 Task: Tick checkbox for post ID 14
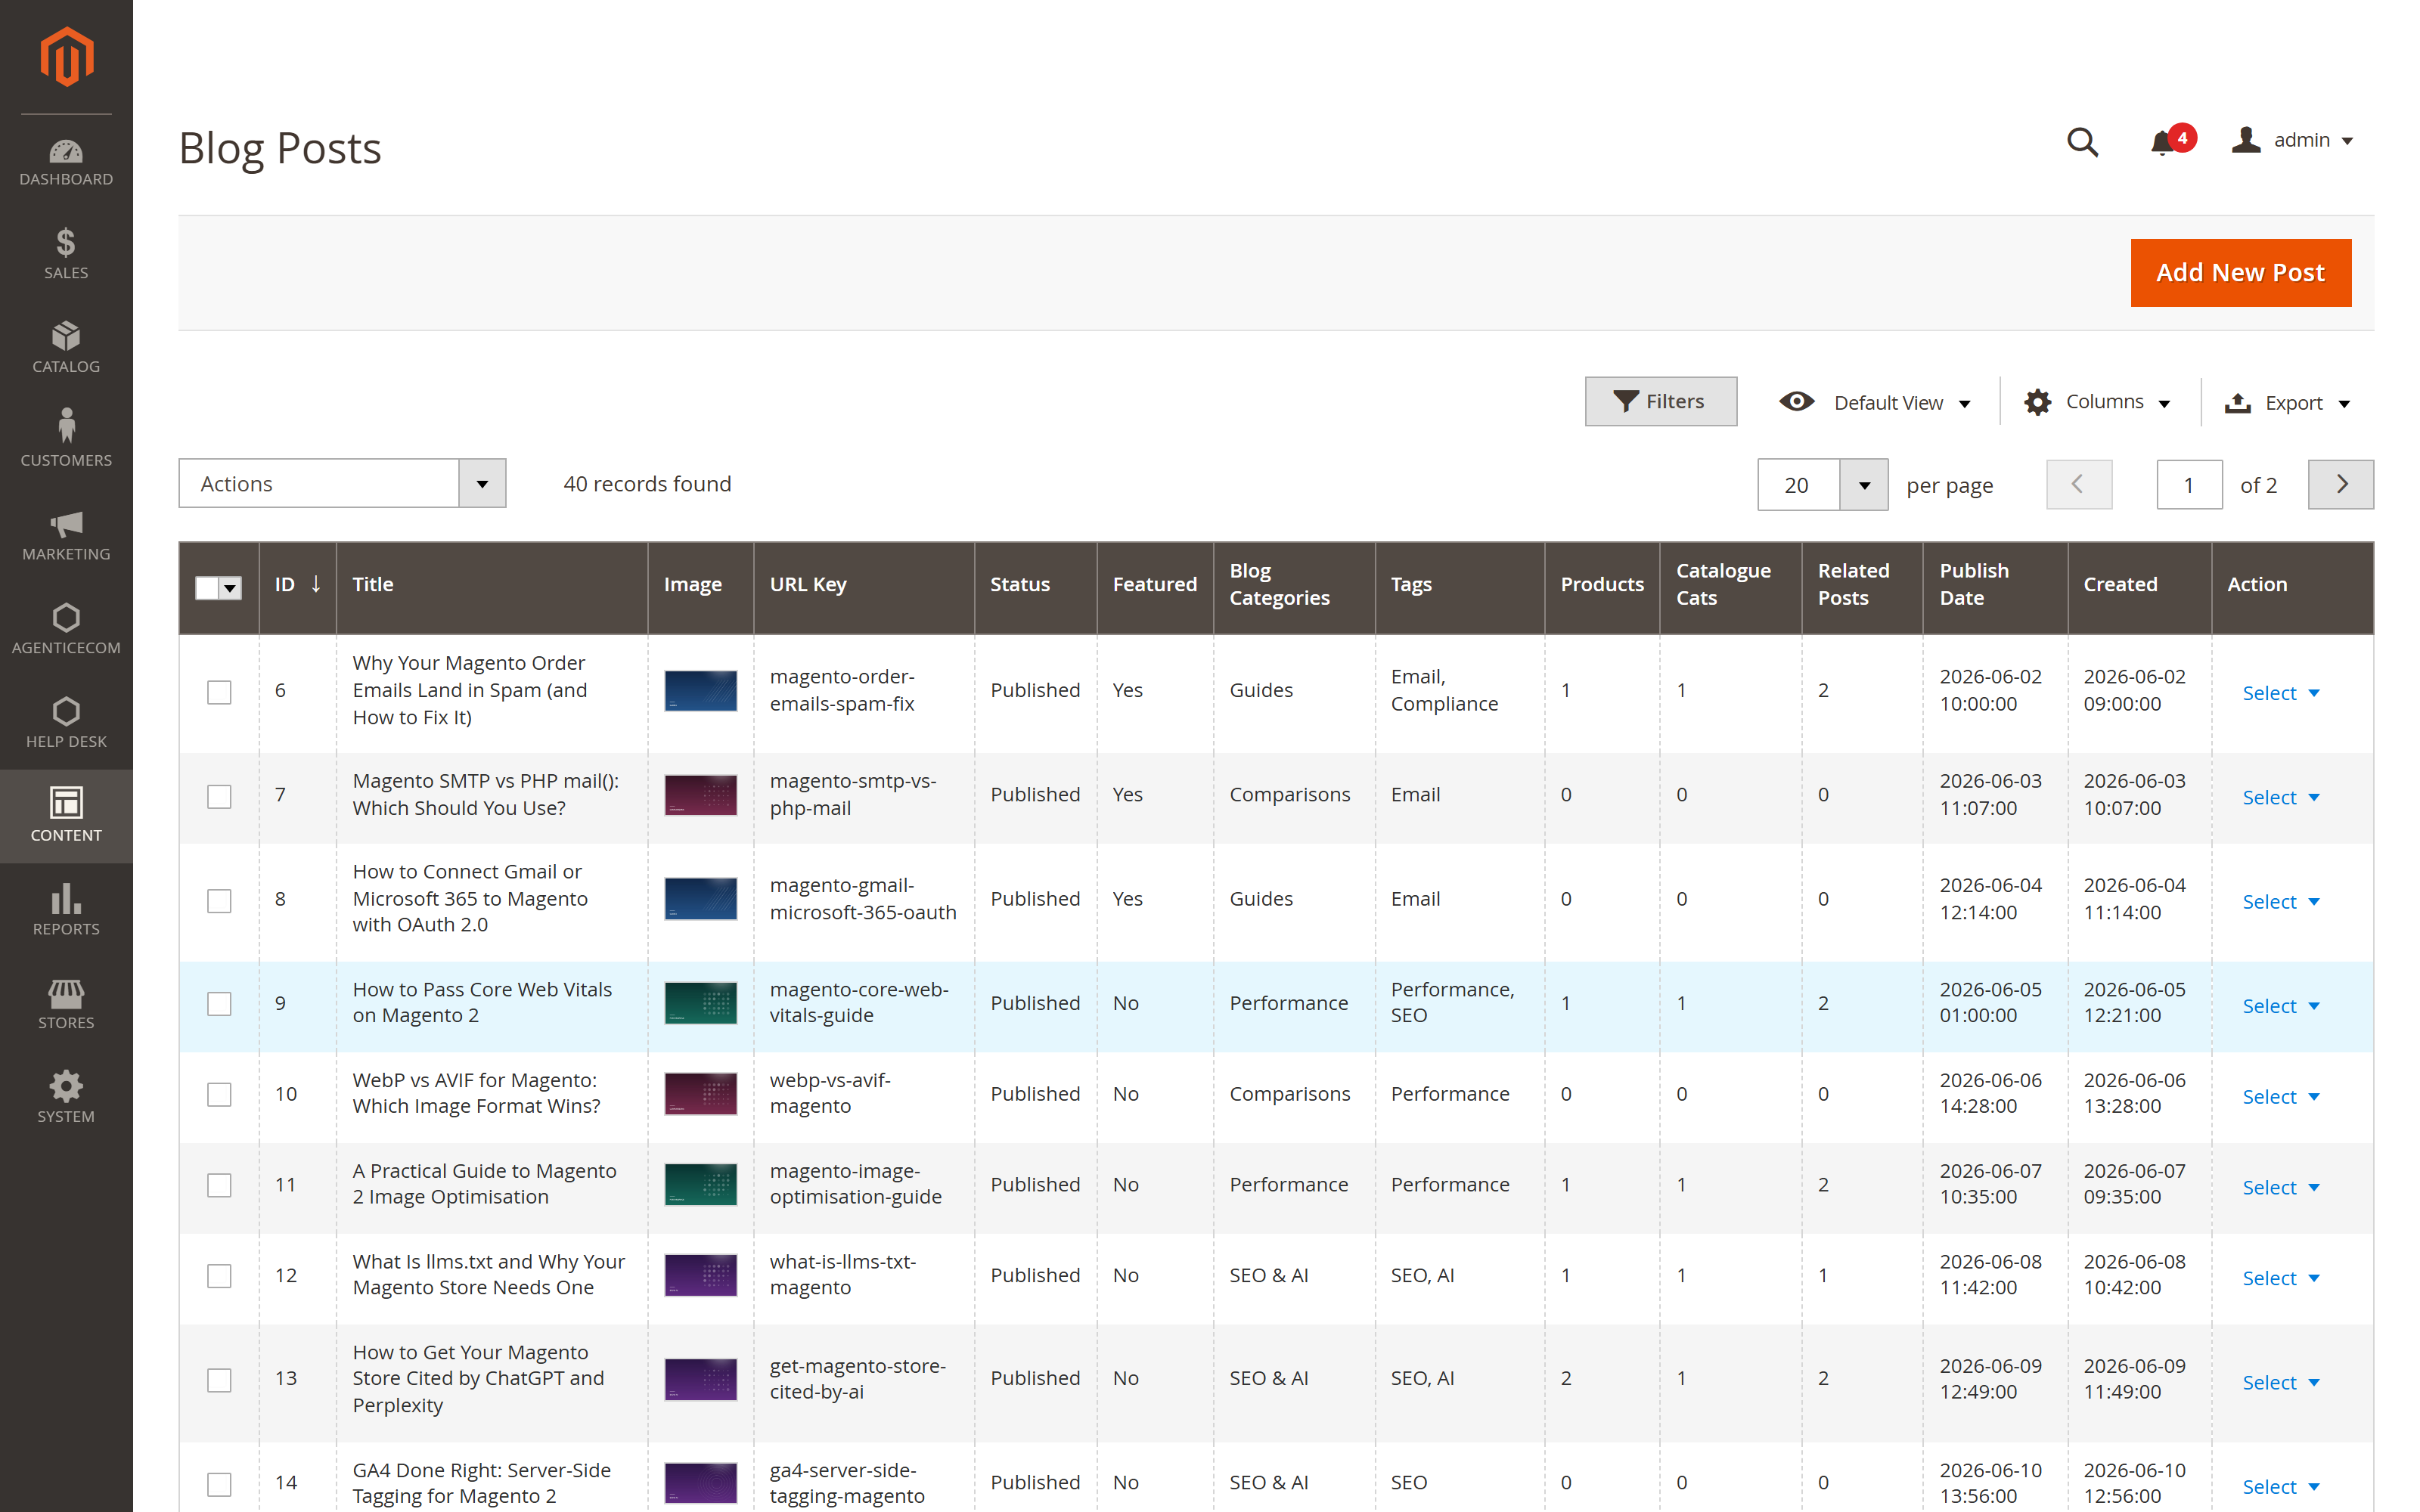(x=219, y=1485)
